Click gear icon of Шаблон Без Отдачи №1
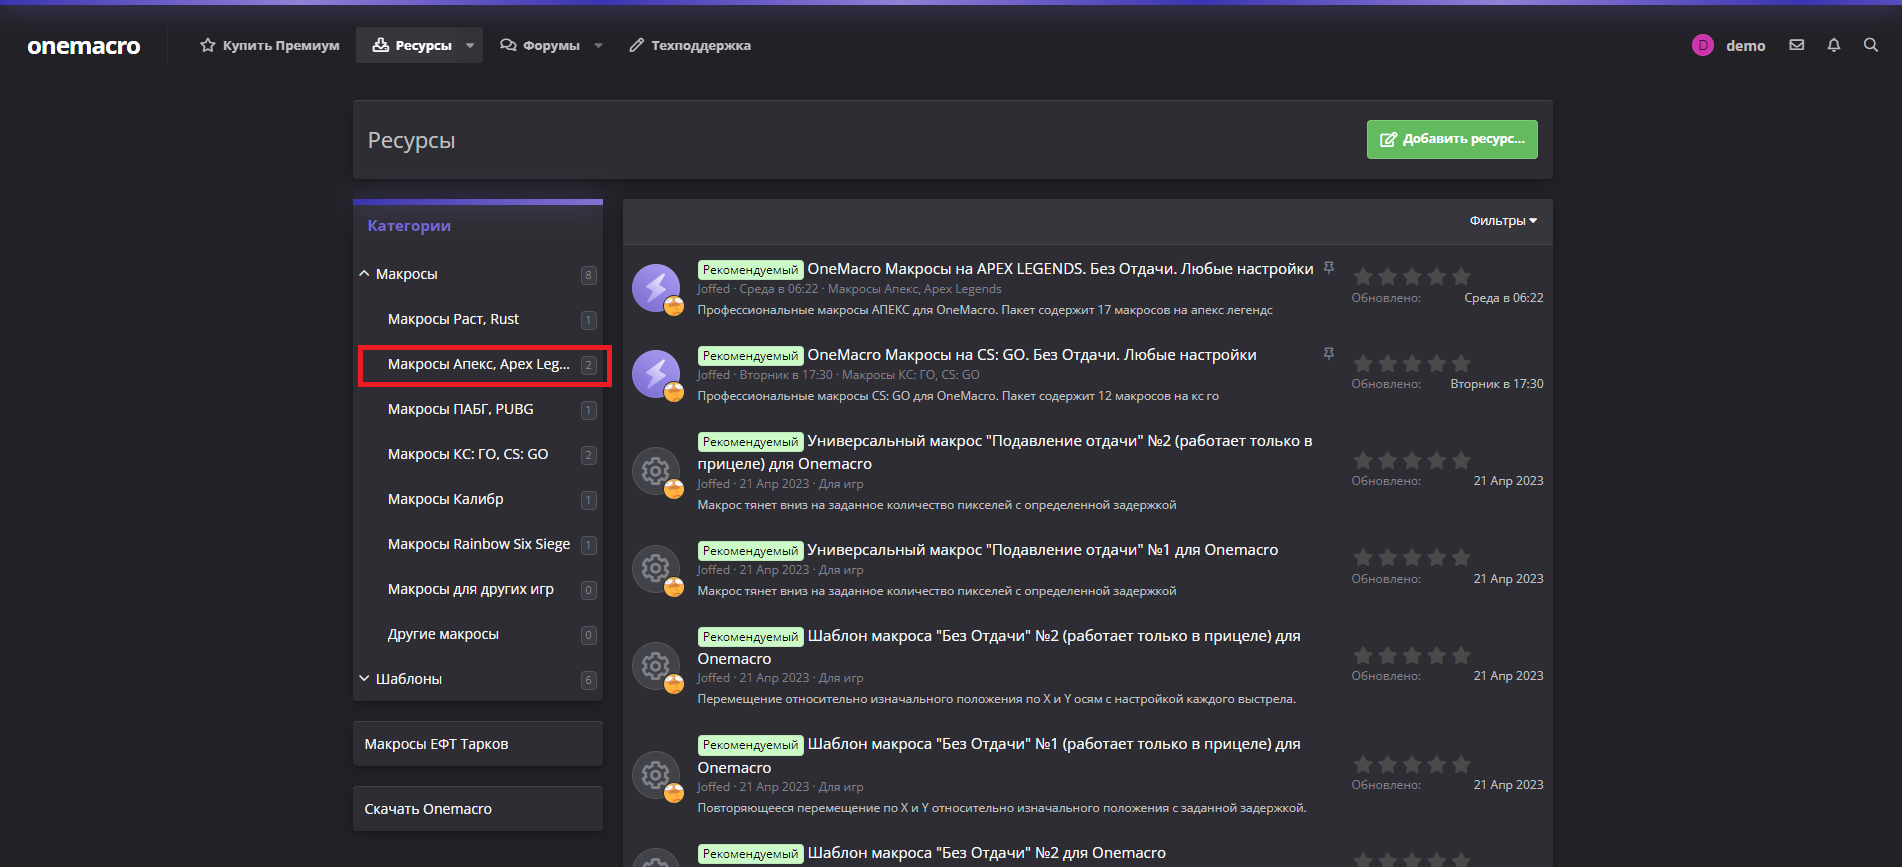The height and width of the screenshot is (867, 1902). tap(656, 775)
